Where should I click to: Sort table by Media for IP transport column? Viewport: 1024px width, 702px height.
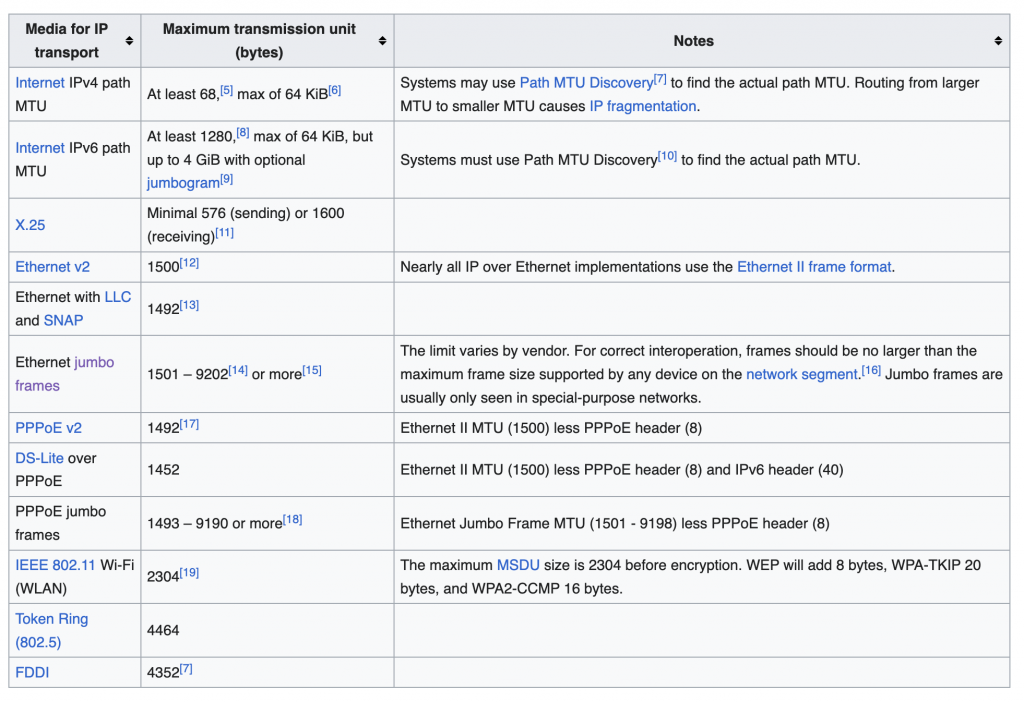tap(129, 41)
